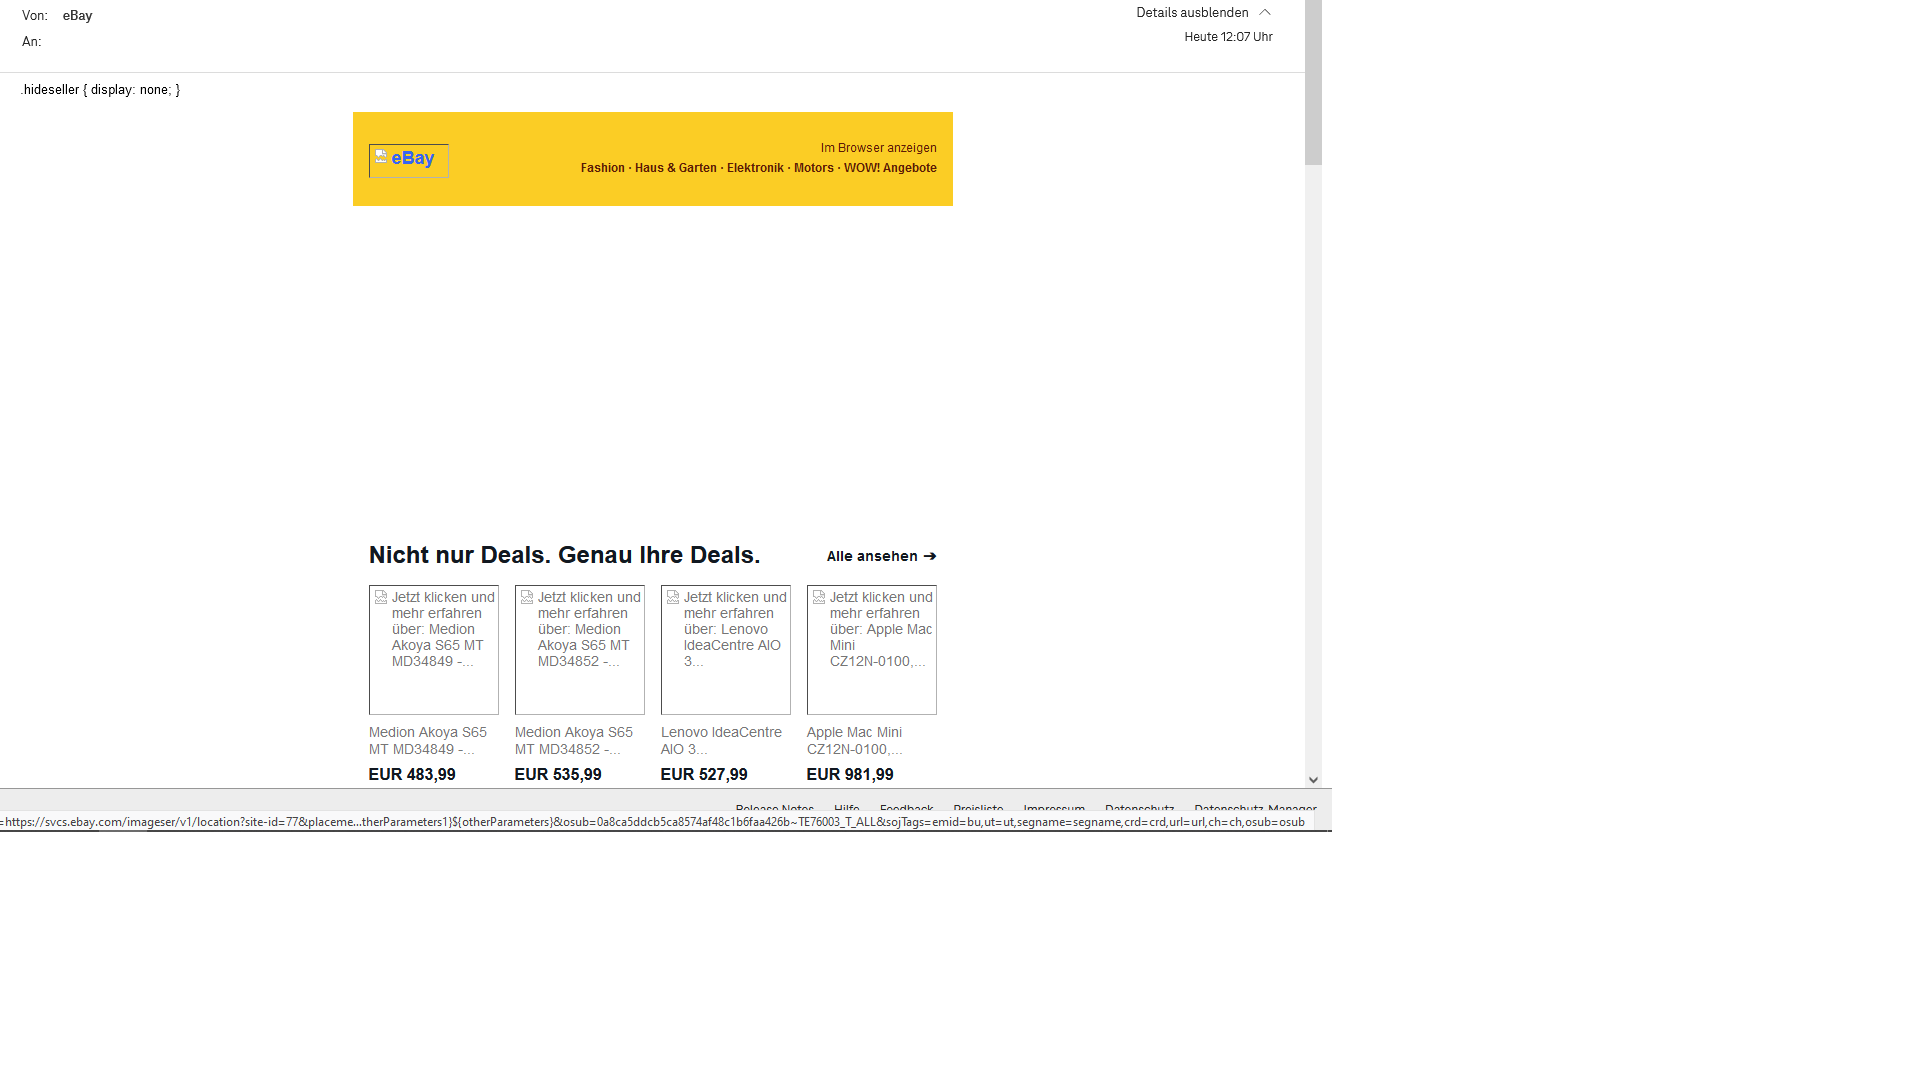
Task: Open Haus & Garten category
Action: tap(675, 168)
